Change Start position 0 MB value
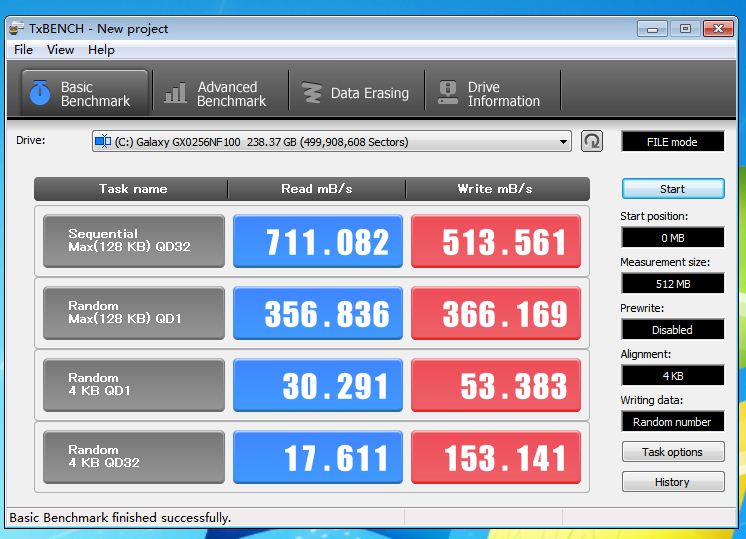The image size is (746, 539). click(673, 237)
